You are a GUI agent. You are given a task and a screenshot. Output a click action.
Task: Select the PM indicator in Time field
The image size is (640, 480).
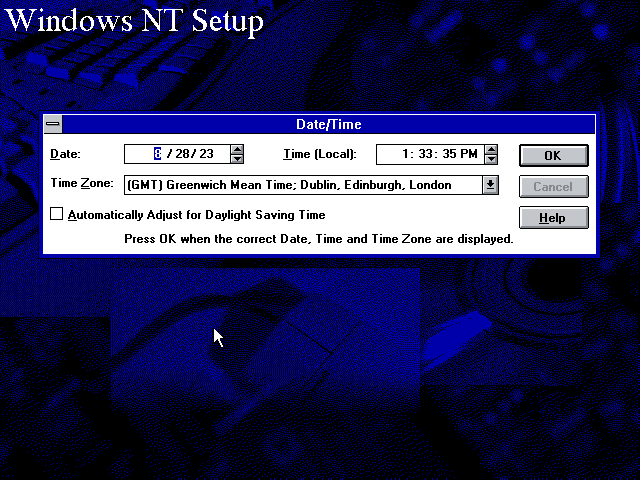coord(469,153)
